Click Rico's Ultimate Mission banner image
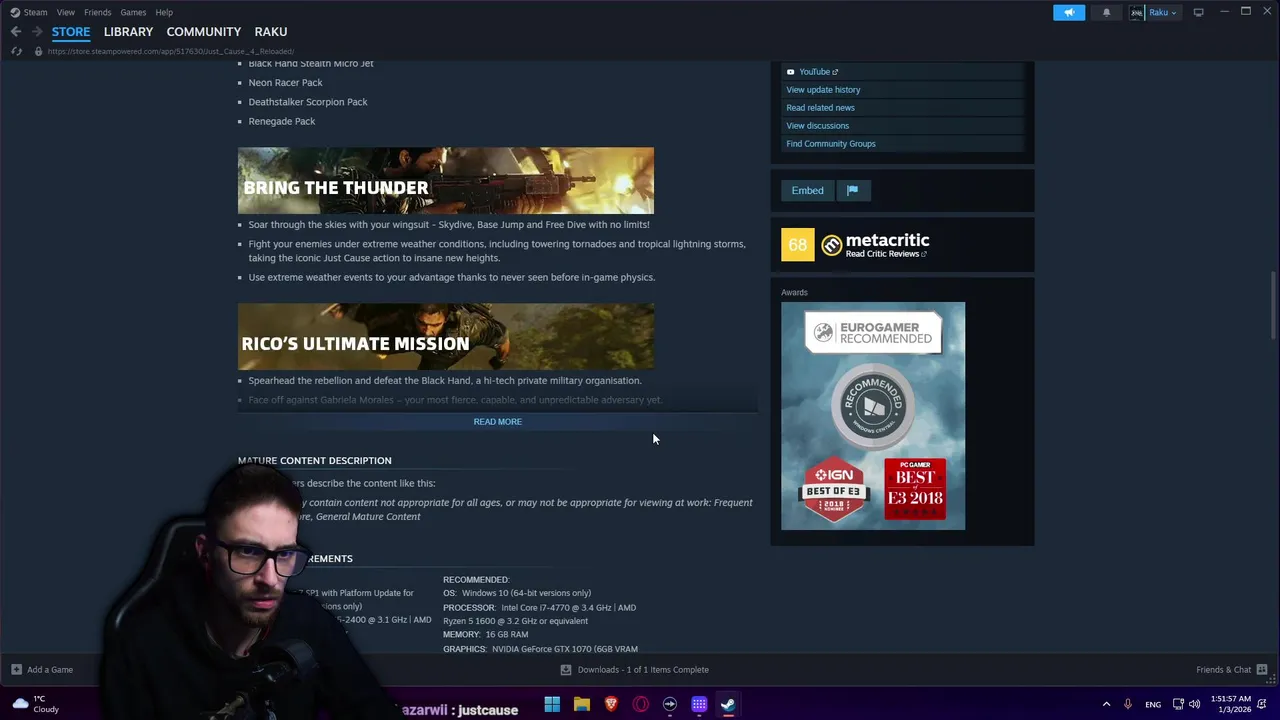 (x=446, y=337)
